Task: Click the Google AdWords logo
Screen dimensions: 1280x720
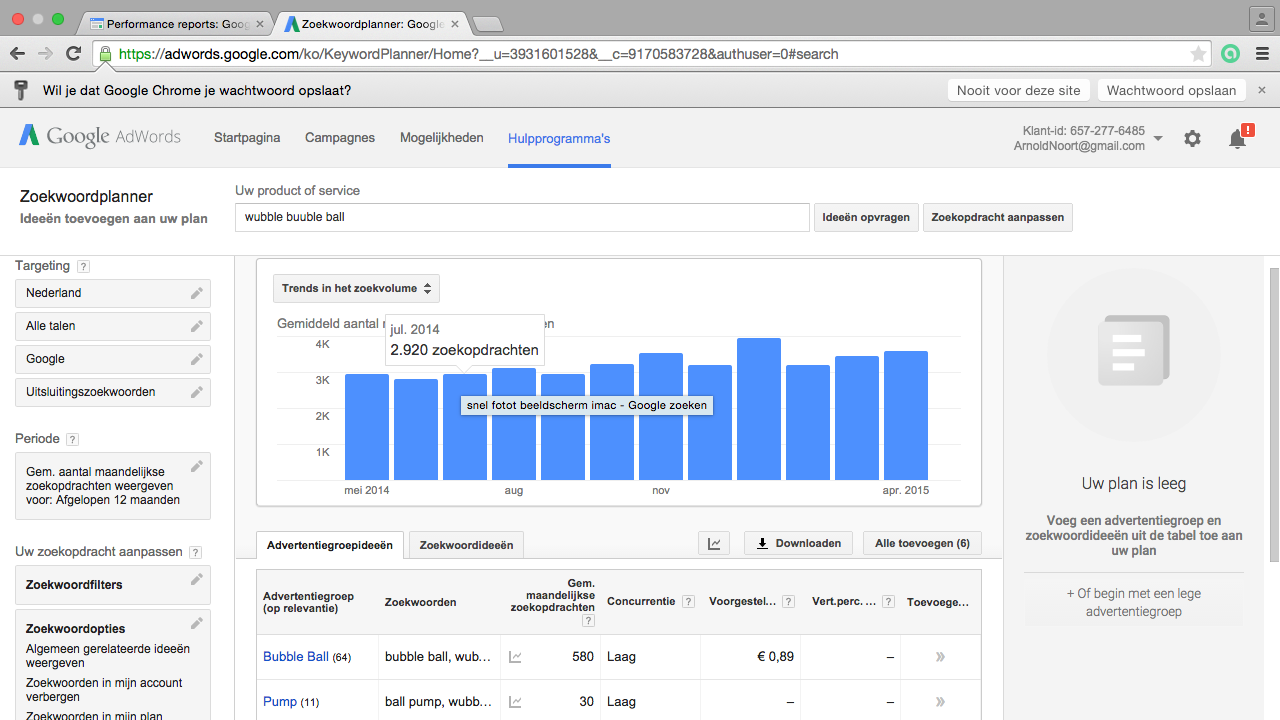Action: click(x=100, y=137)
